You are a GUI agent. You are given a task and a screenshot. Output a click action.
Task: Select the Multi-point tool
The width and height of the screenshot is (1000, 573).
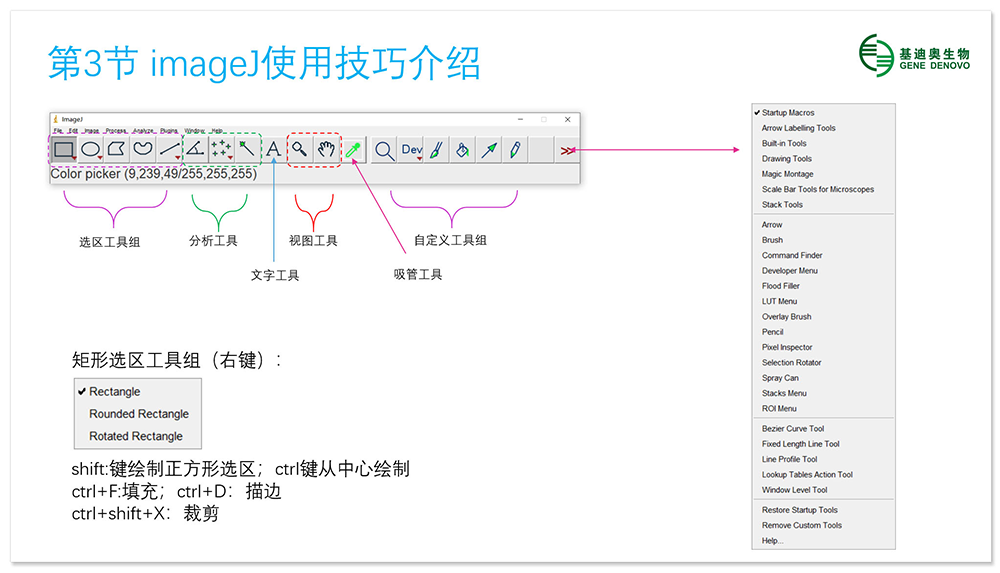(x=221, y=149)
